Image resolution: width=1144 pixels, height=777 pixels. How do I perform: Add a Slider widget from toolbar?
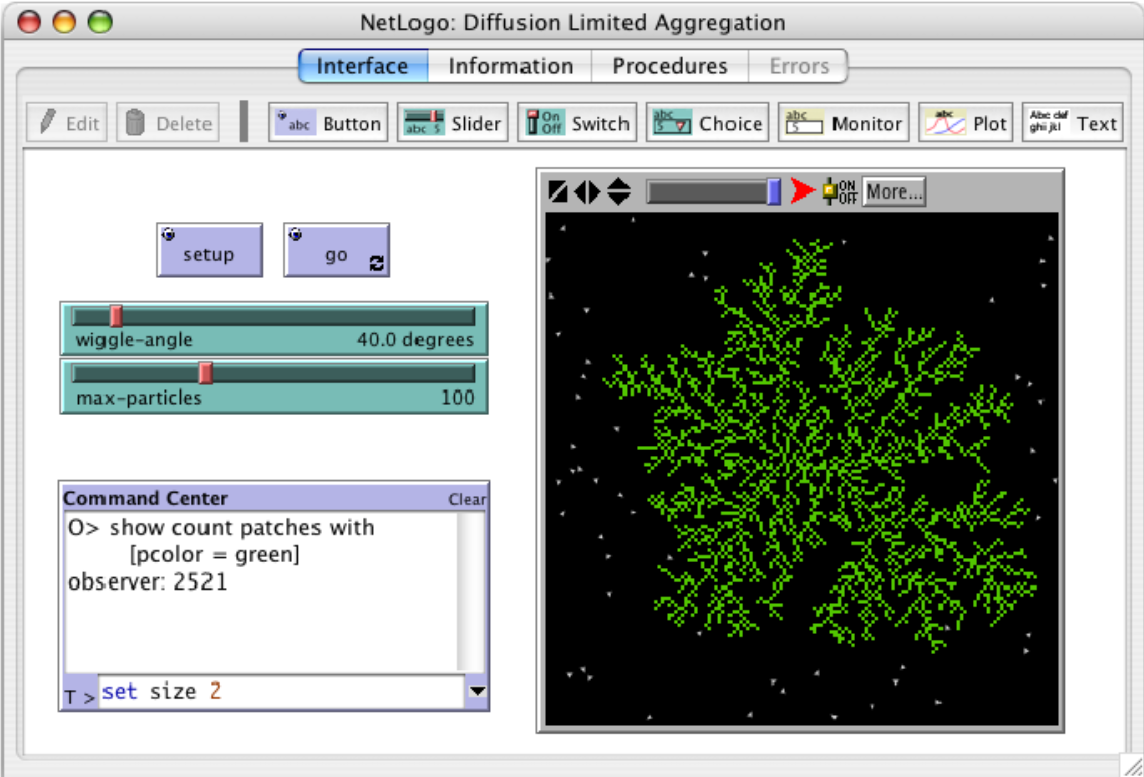click(452, 124)
